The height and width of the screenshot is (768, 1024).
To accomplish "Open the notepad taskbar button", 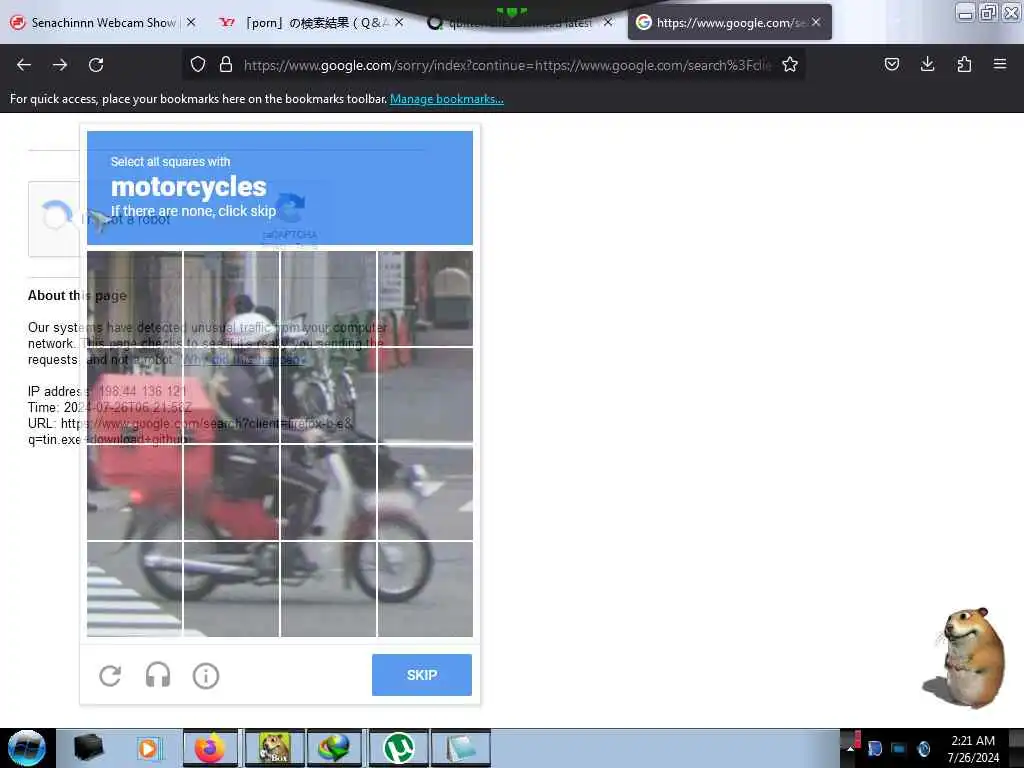I will click(x=461, y=748).
